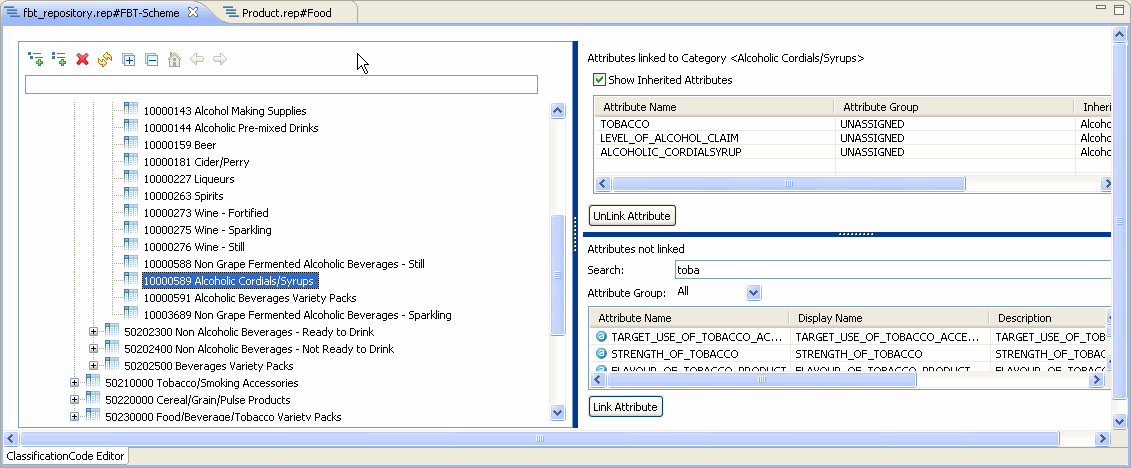Click the attribute icon for STRENGTH_OF_TOBACCO

pos(602,354)
